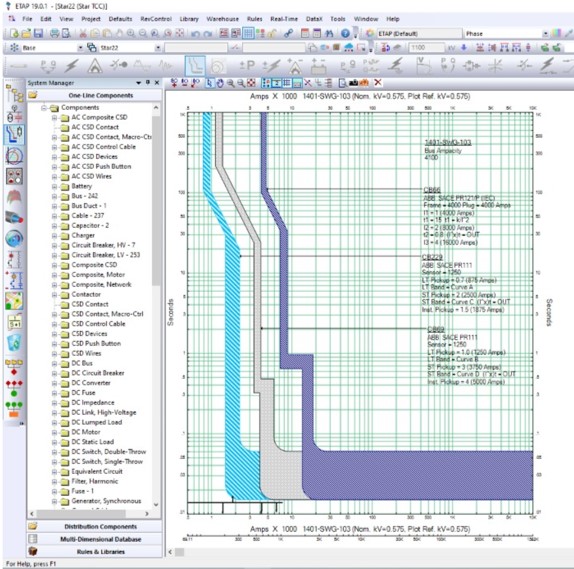Toggle the TCC legend display icon
Screen dimensions: 574x569
(x=297, y=83)
